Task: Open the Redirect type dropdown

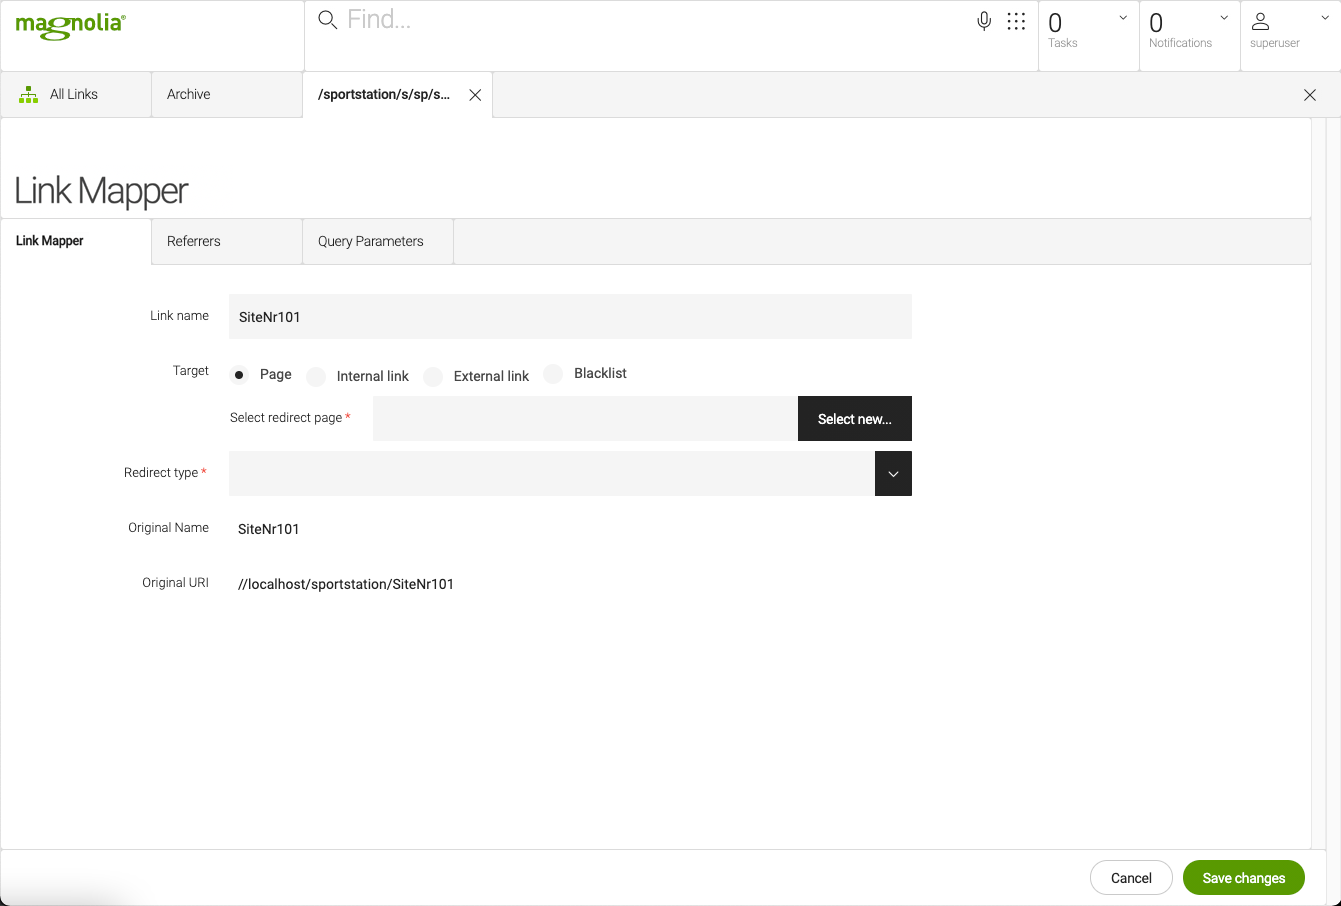Action: 893,473
